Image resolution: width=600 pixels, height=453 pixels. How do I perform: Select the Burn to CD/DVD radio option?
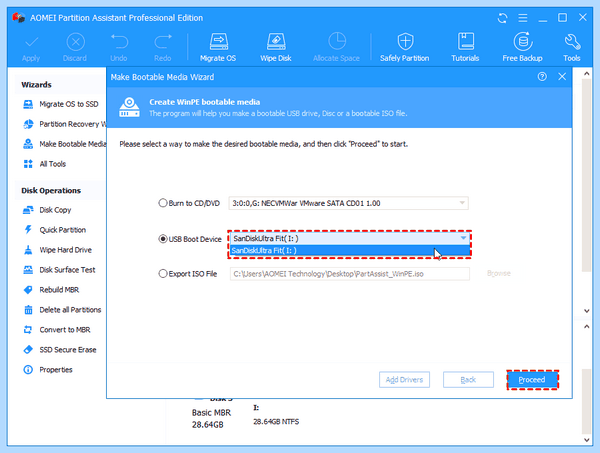pos(163,203)
